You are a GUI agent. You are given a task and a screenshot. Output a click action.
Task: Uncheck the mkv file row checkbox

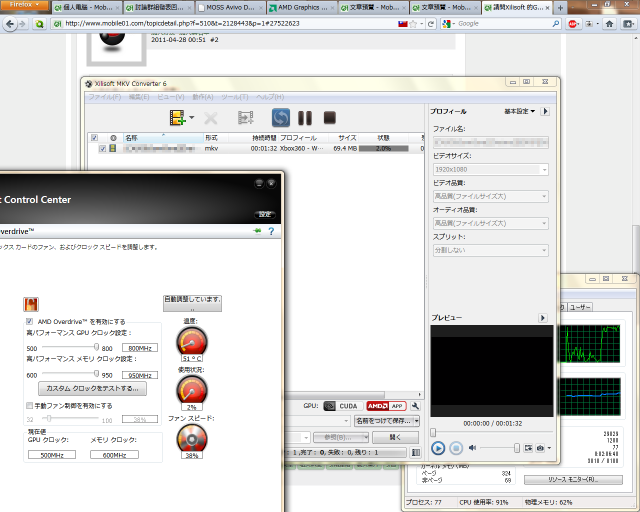[x=102, y=149]
